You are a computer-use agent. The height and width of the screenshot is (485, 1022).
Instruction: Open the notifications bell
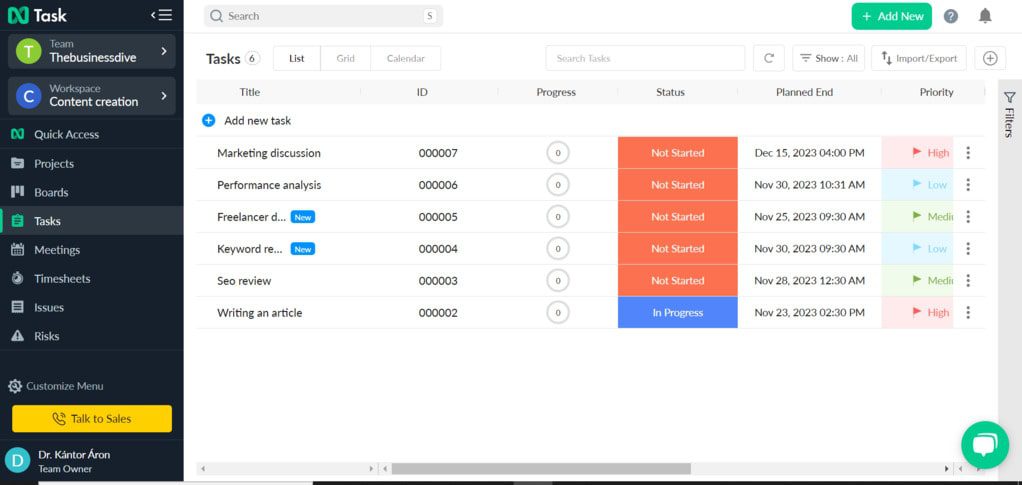click(985, 16)
